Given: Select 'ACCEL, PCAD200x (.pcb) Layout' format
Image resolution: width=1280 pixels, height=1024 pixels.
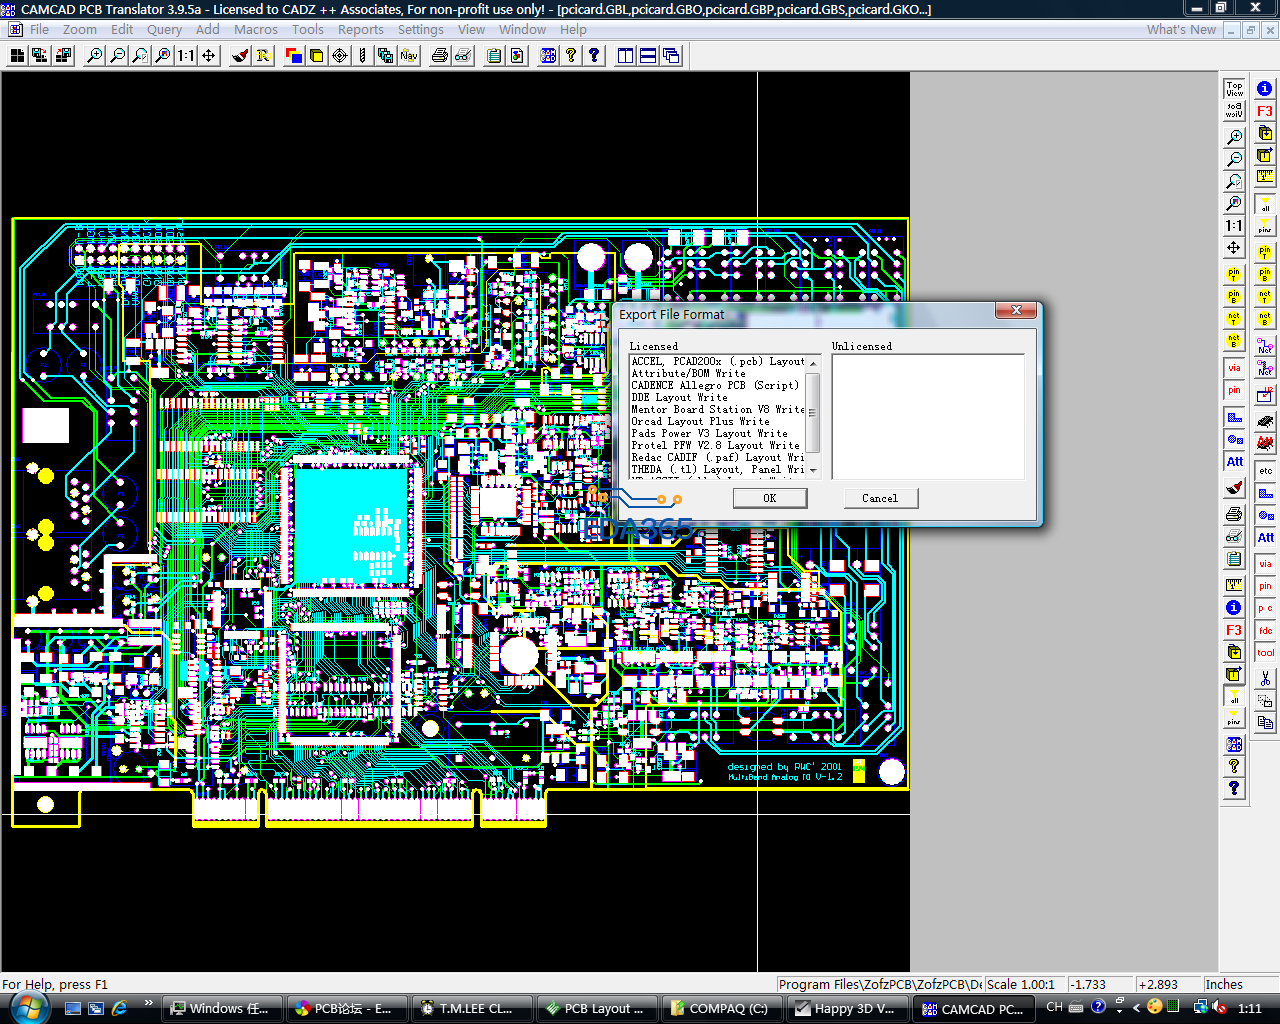Looking at the screenshot, I should (718, 361).
